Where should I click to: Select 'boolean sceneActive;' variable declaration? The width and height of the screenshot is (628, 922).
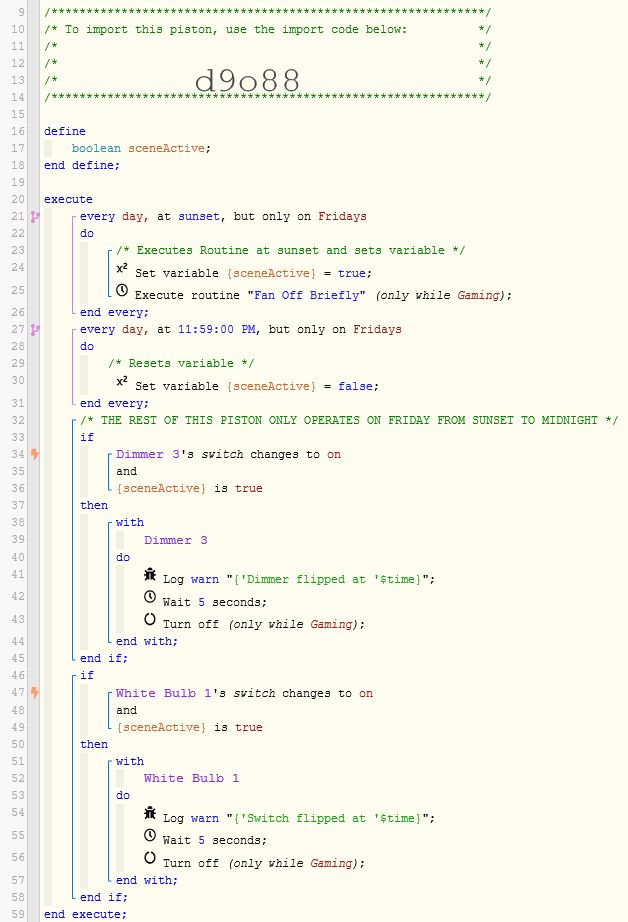tap(141, 148)
